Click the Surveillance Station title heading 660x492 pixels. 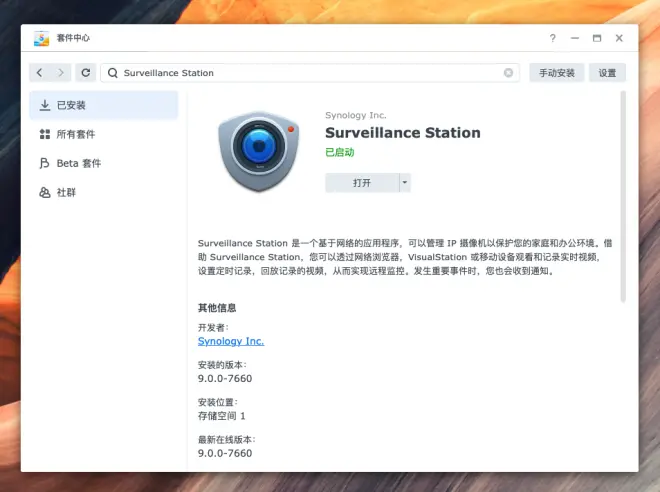pyautogui.click(x=403, y=133)
